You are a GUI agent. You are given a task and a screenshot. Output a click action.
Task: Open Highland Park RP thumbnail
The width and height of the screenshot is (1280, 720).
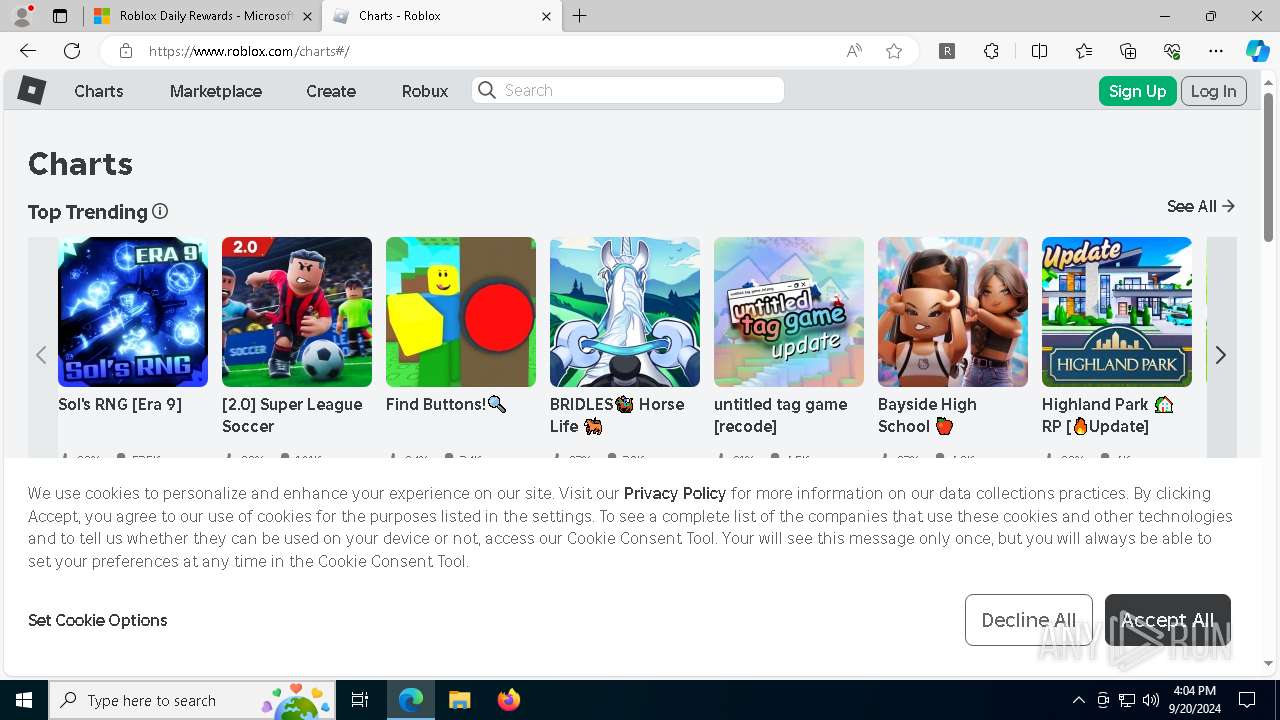point(1117,312)
